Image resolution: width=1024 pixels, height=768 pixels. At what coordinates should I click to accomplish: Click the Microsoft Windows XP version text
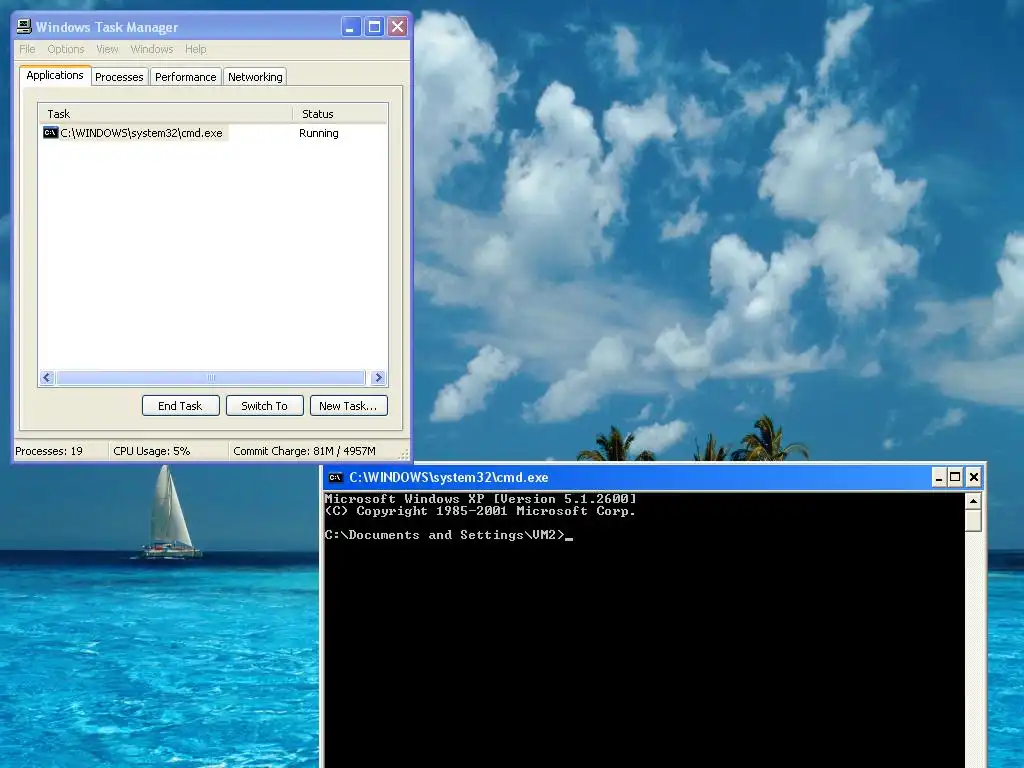[x=480, y=499]
